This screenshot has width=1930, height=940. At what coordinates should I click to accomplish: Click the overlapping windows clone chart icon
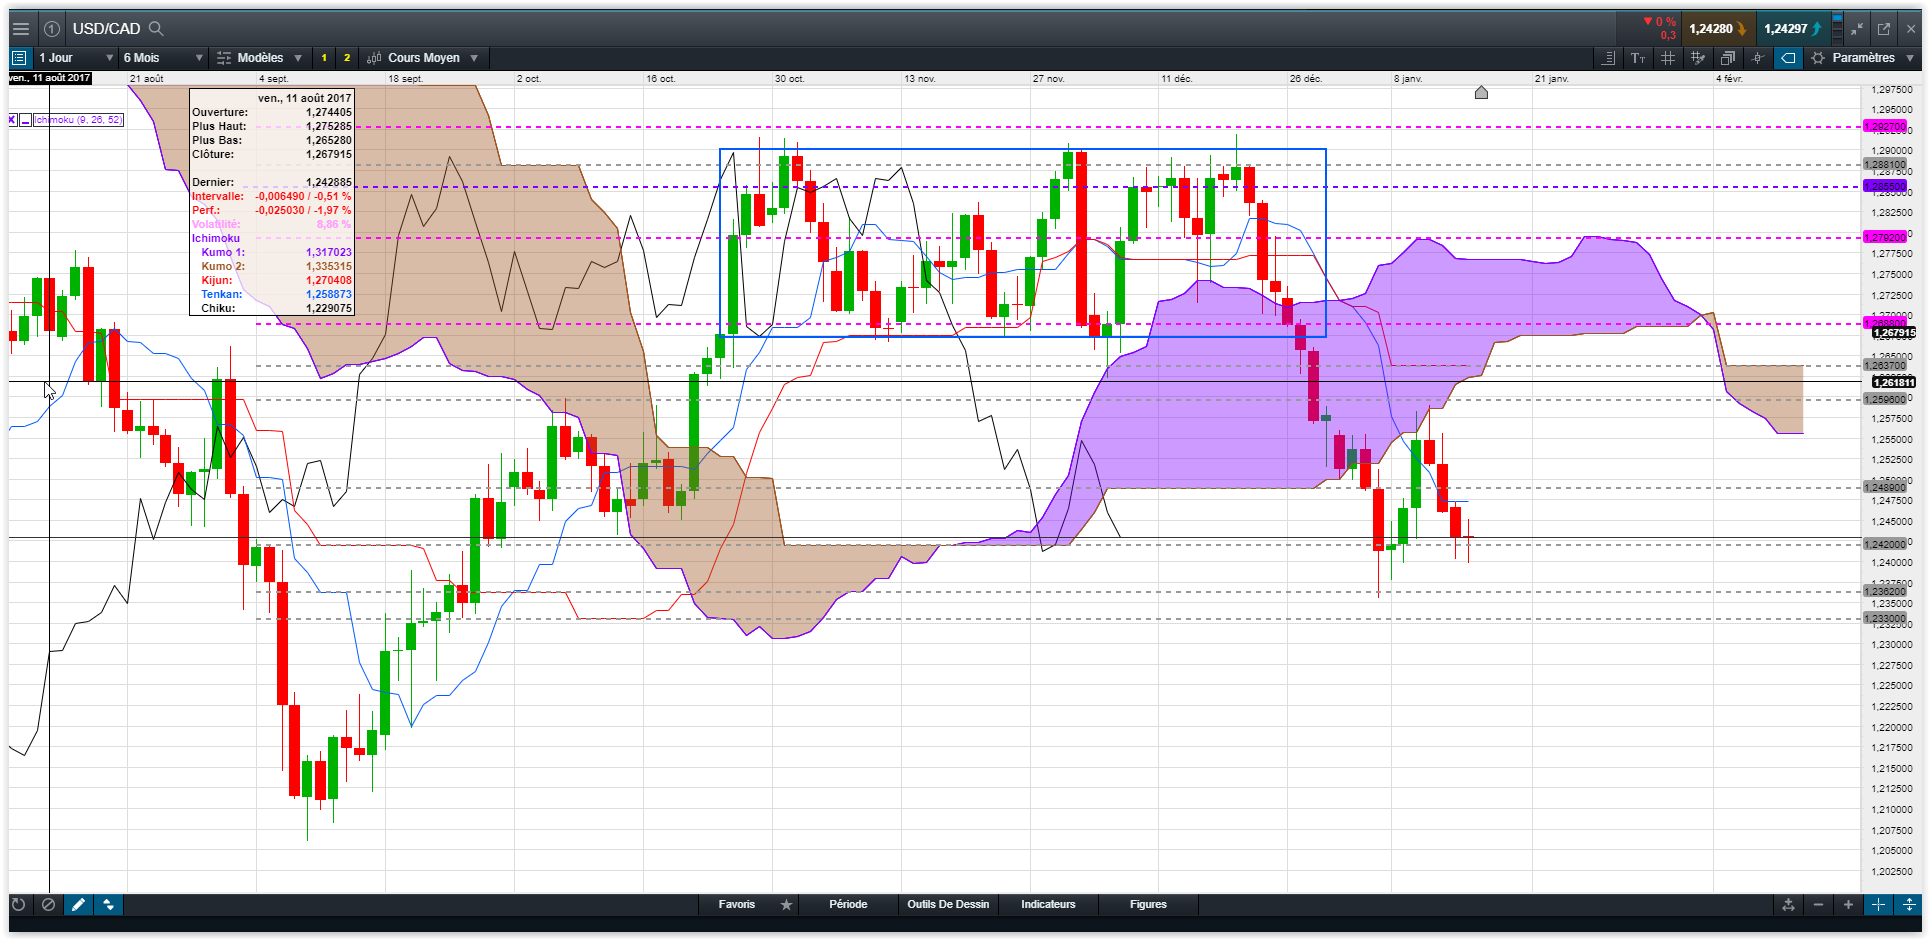pyautogui.click(x=1728, y=58)
